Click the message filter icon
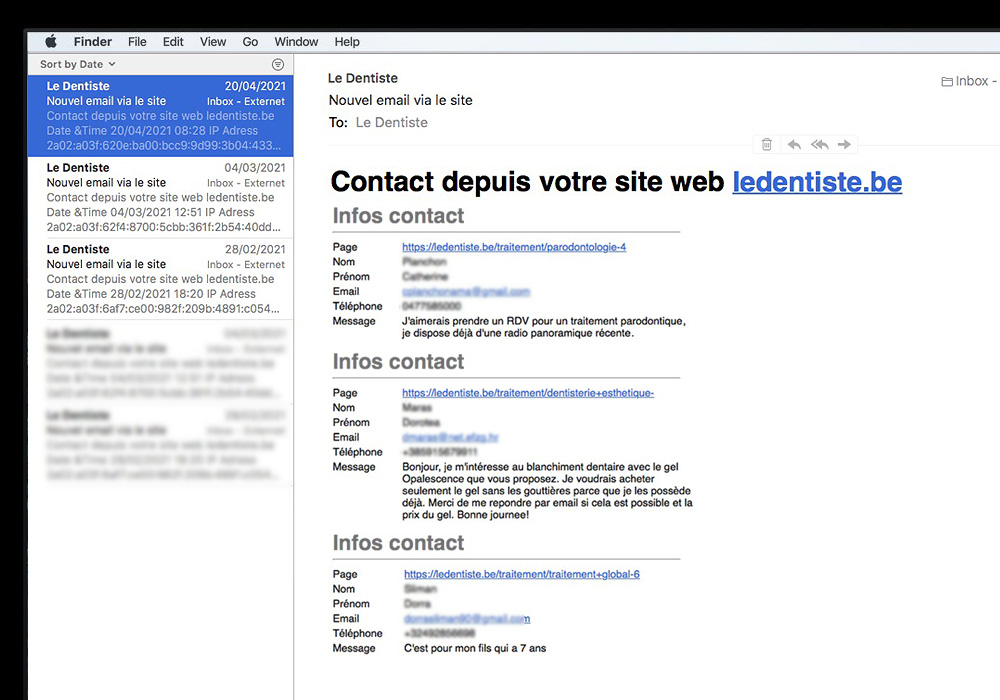This screenshot has width=1000, height=700. pyautogui.click(x=278, y=64)
